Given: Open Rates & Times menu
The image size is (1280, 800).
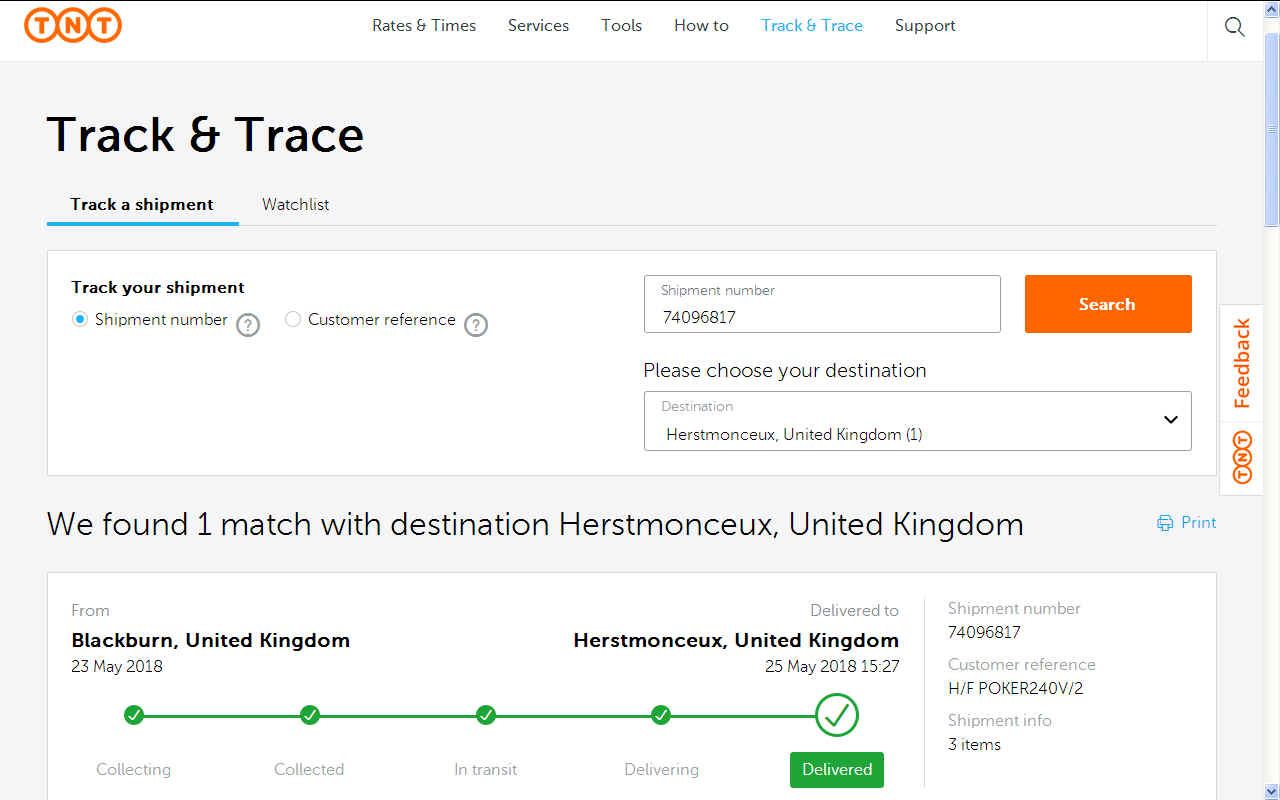Looking at the screenshot, I should [424, 26].
